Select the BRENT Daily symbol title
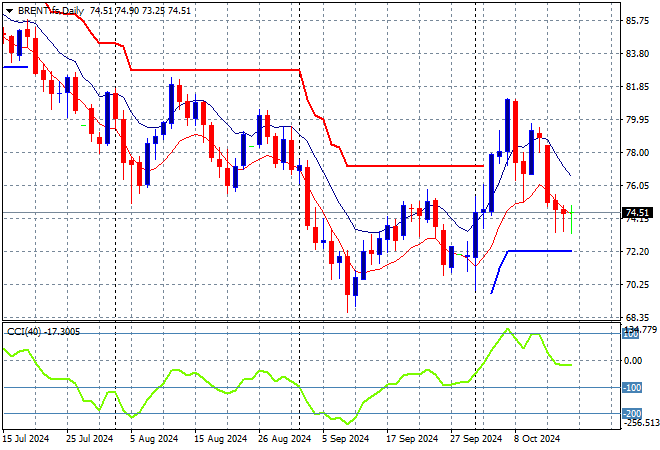 (51, 11)
